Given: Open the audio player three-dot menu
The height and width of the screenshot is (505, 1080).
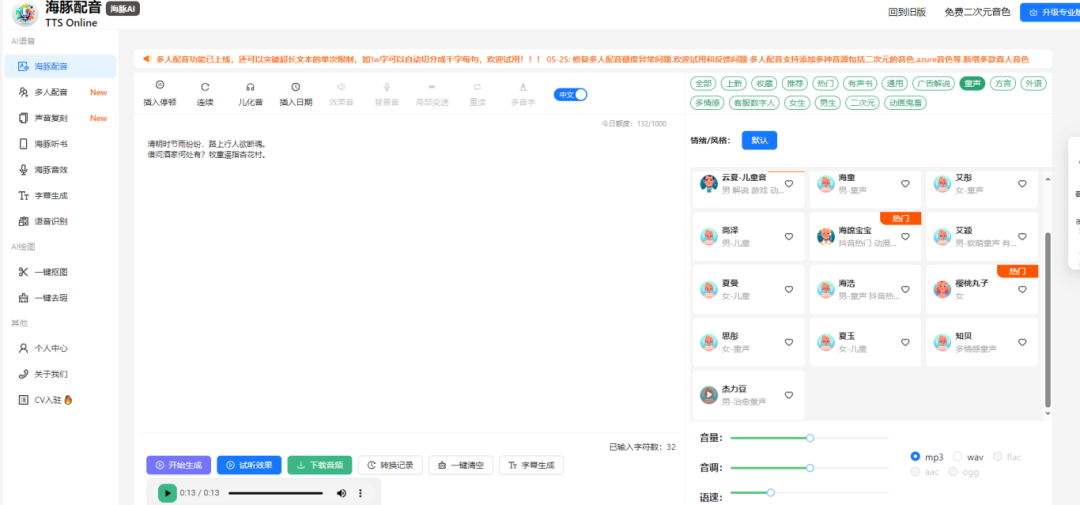Looking at the screenshot, I should point(360,493).
